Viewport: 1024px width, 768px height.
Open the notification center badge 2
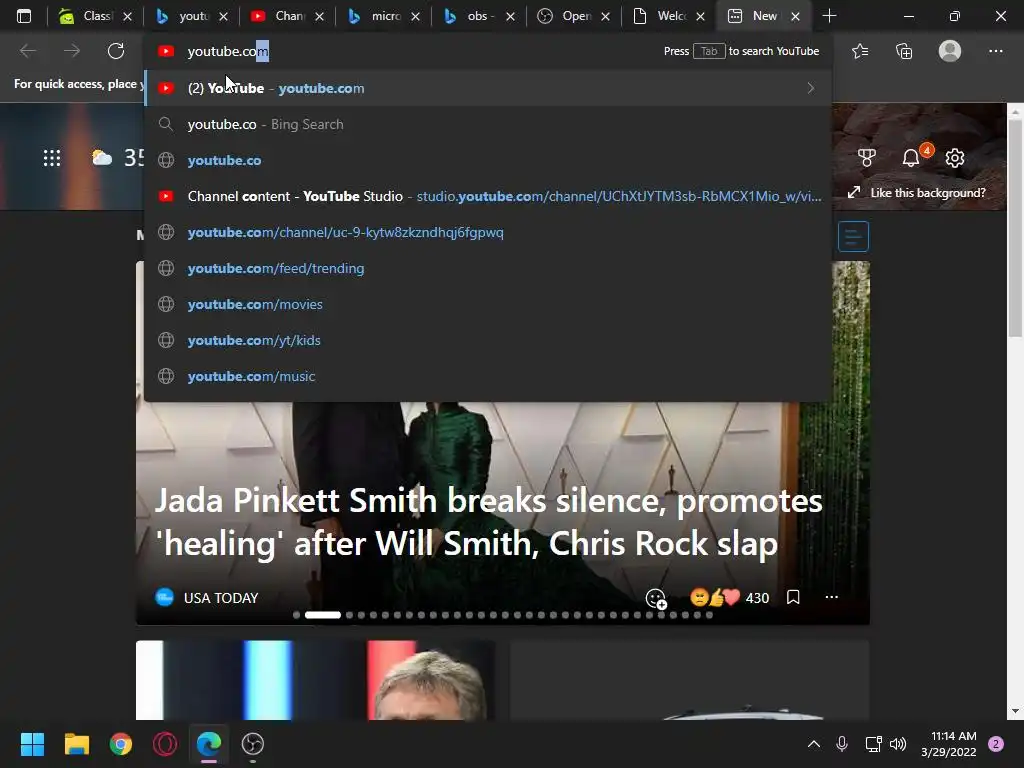(996, 744)
